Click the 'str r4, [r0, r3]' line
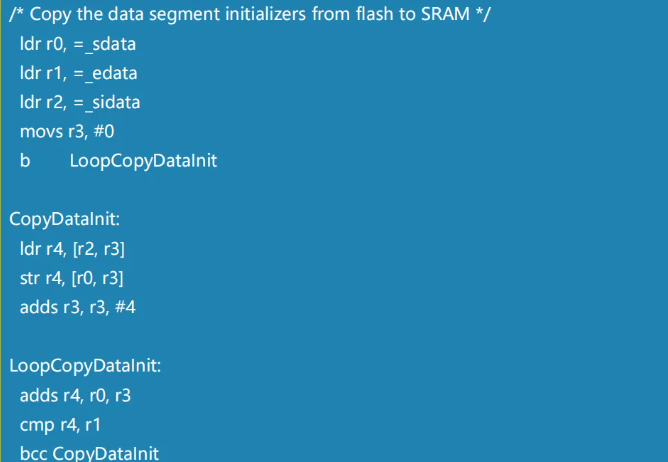The image size is (668, 462). click(72, 279)
